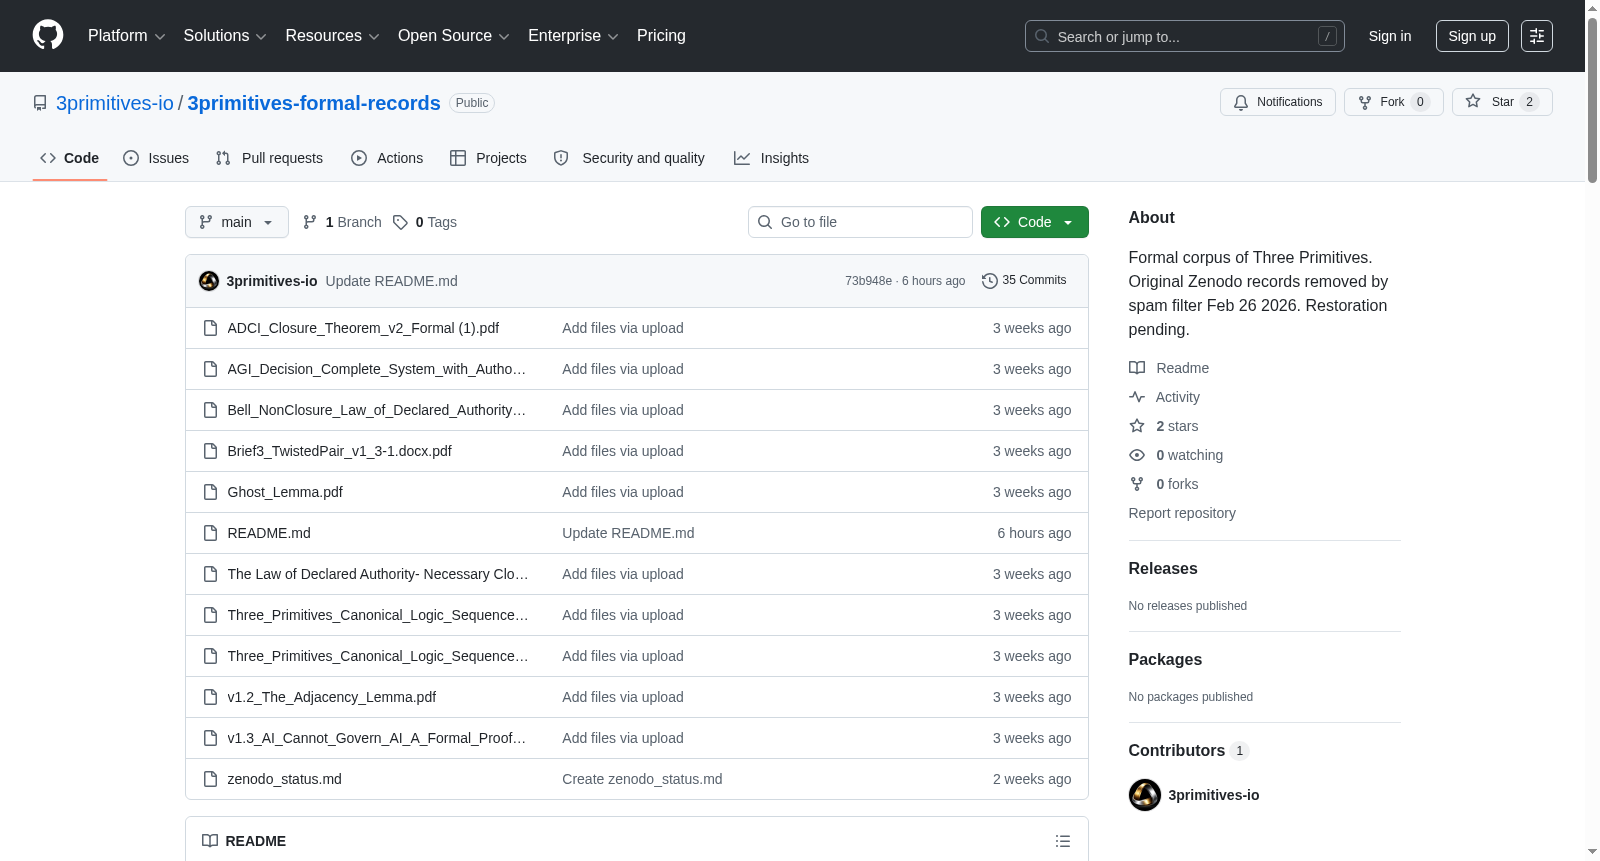1600x861 pixels.
Task: Click file icon beside zenodo_status.md
Action: 210,779
